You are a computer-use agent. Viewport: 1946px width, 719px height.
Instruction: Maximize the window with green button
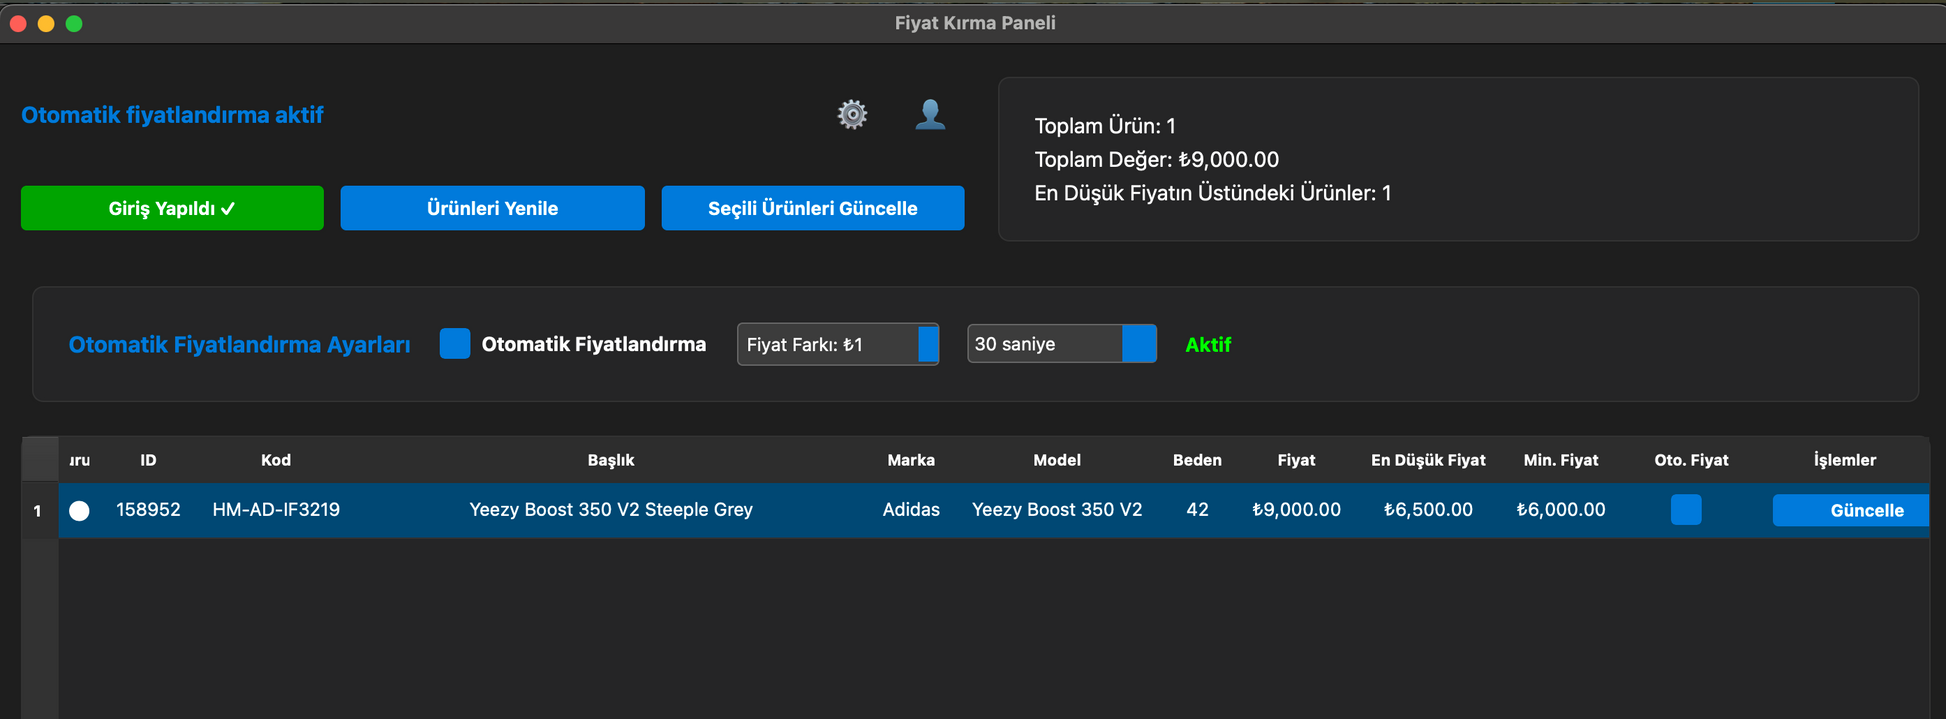click(74, 23)
